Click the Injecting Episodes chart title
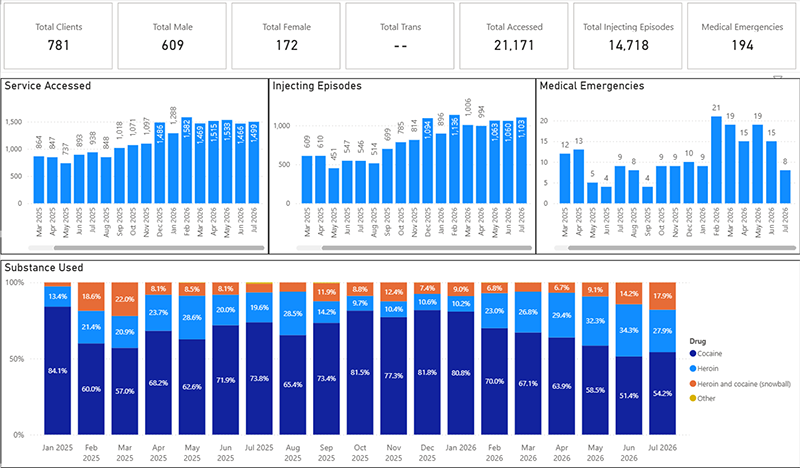 coord(317,86)
